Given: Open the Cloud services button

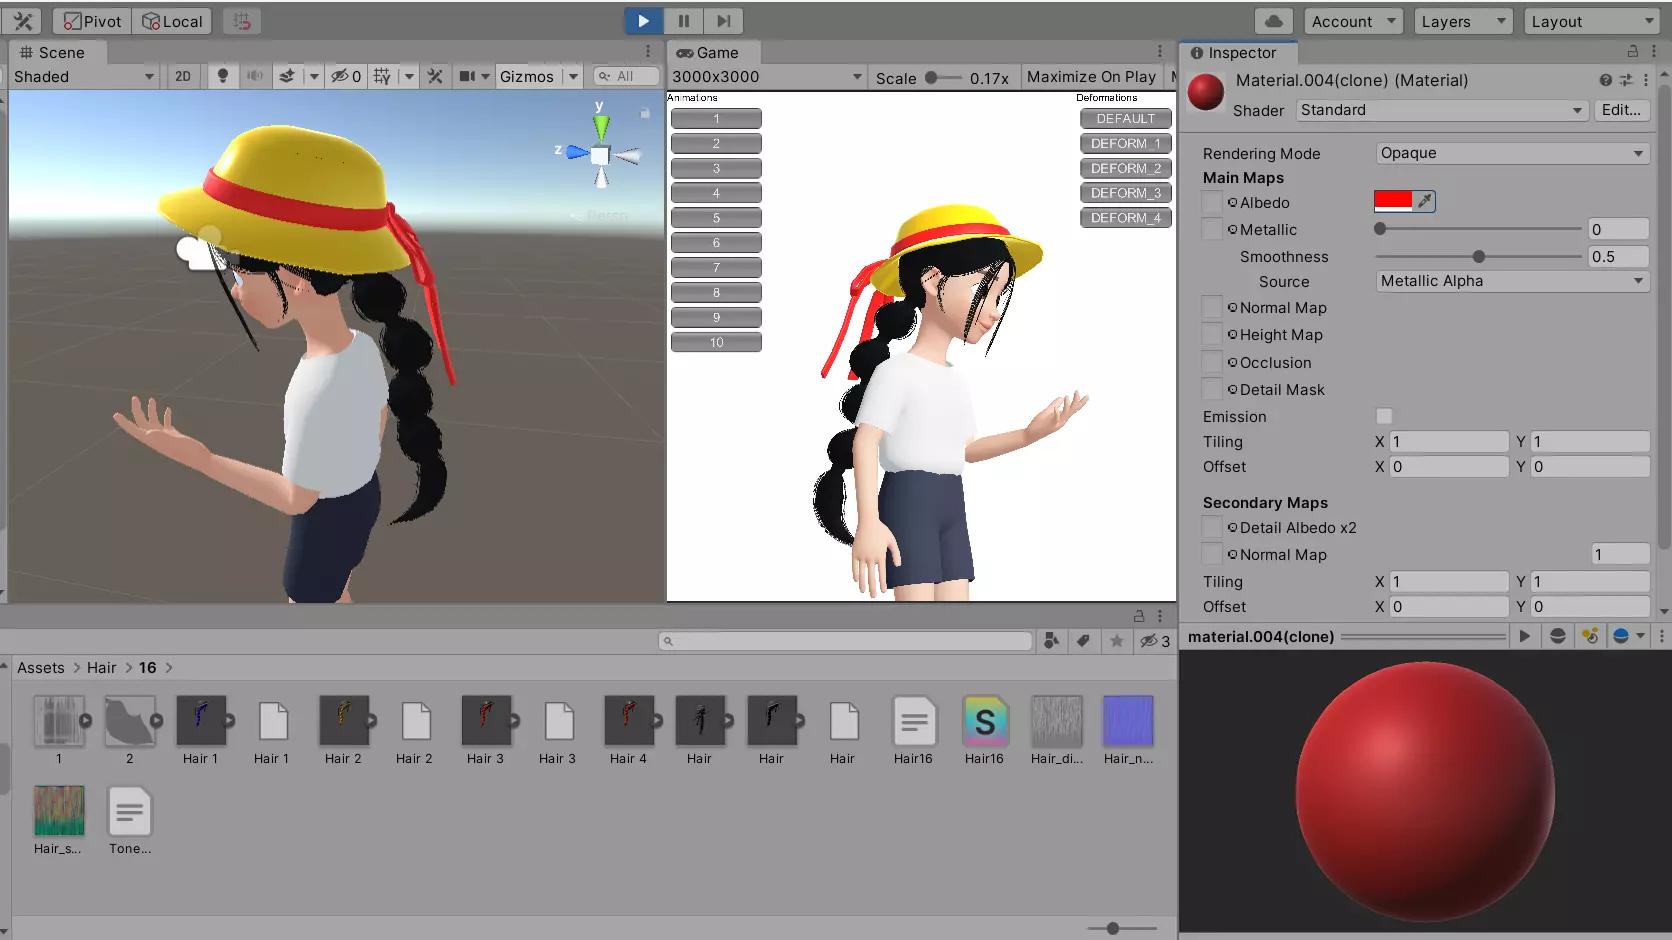Looking at the screenshot, I should tap(1273, 21).
